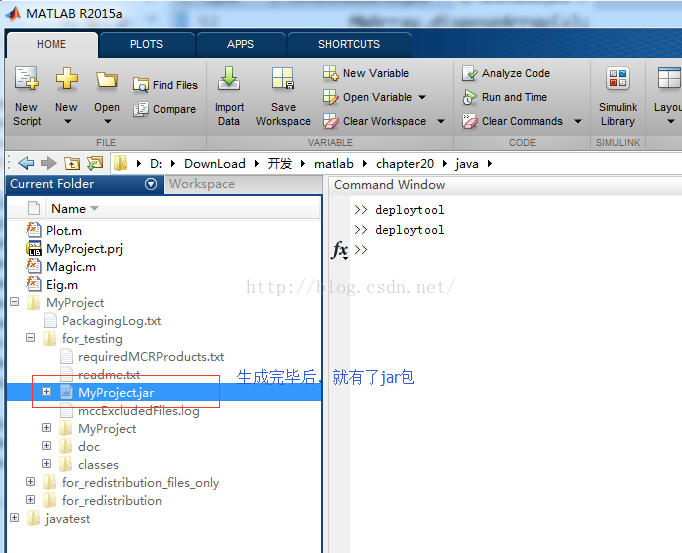Image resolution: width=682 pixels, height=553 pixels.
Task: Select the Magic.m file
Action: pos(71,267)
